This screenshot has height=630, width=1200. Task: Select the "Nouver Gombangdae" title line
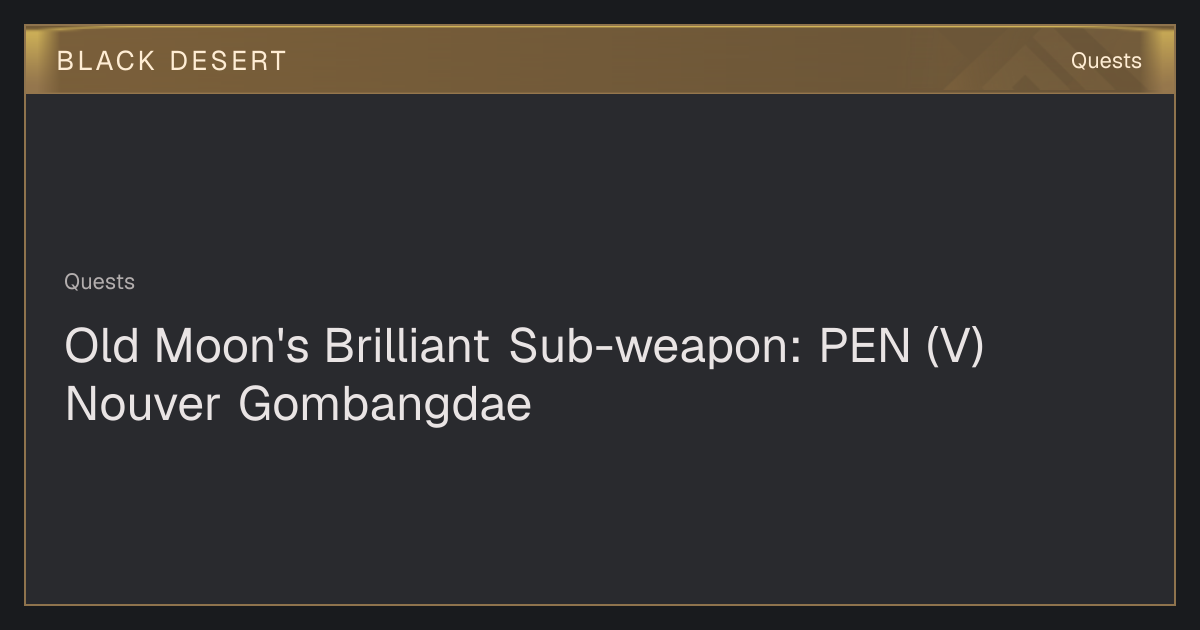click(x=298, y=405)
